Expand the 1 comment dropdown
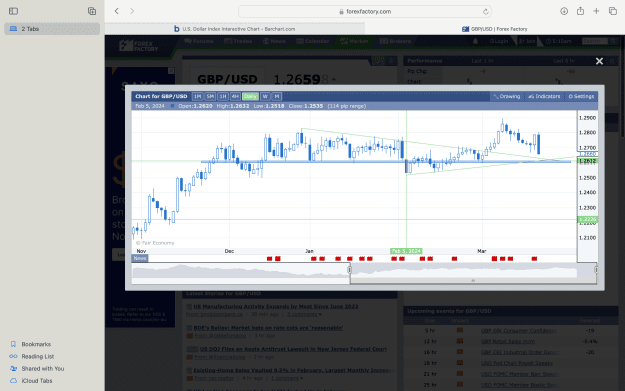625x391 pixels. (287, 378)
